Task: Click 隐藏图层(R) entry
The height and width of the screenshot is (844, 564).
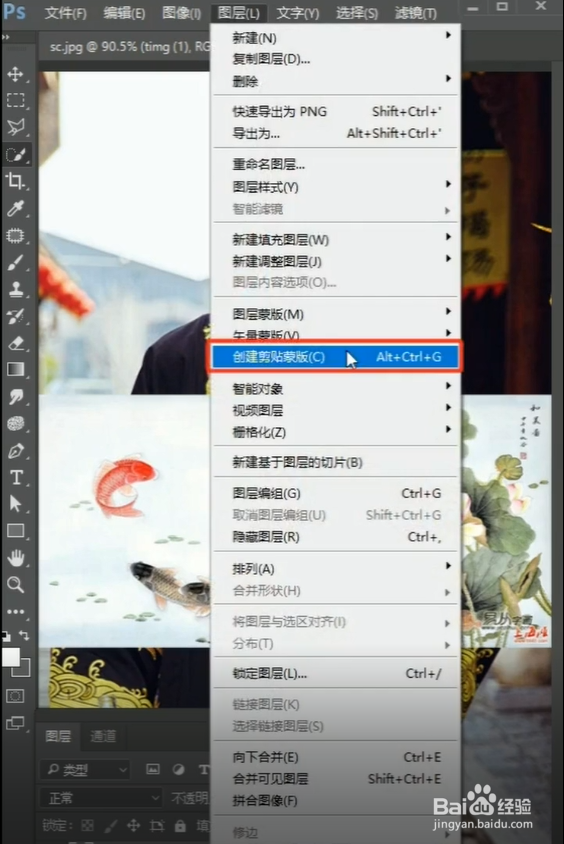Action: pyautogui.click(x=335, y=537)
